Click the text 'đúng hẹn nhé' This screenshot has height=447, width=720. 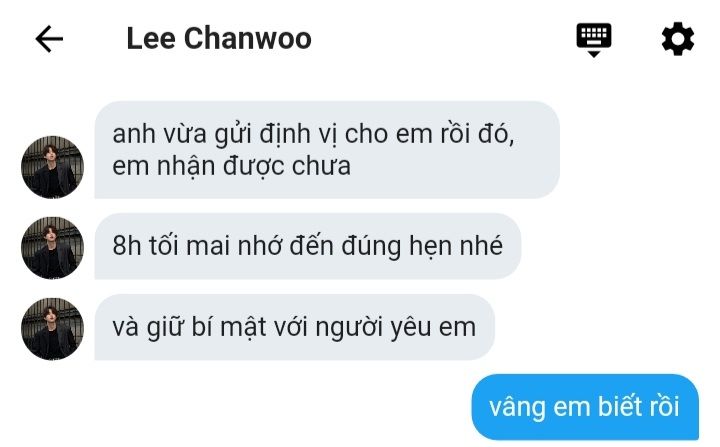pos(422,246)
